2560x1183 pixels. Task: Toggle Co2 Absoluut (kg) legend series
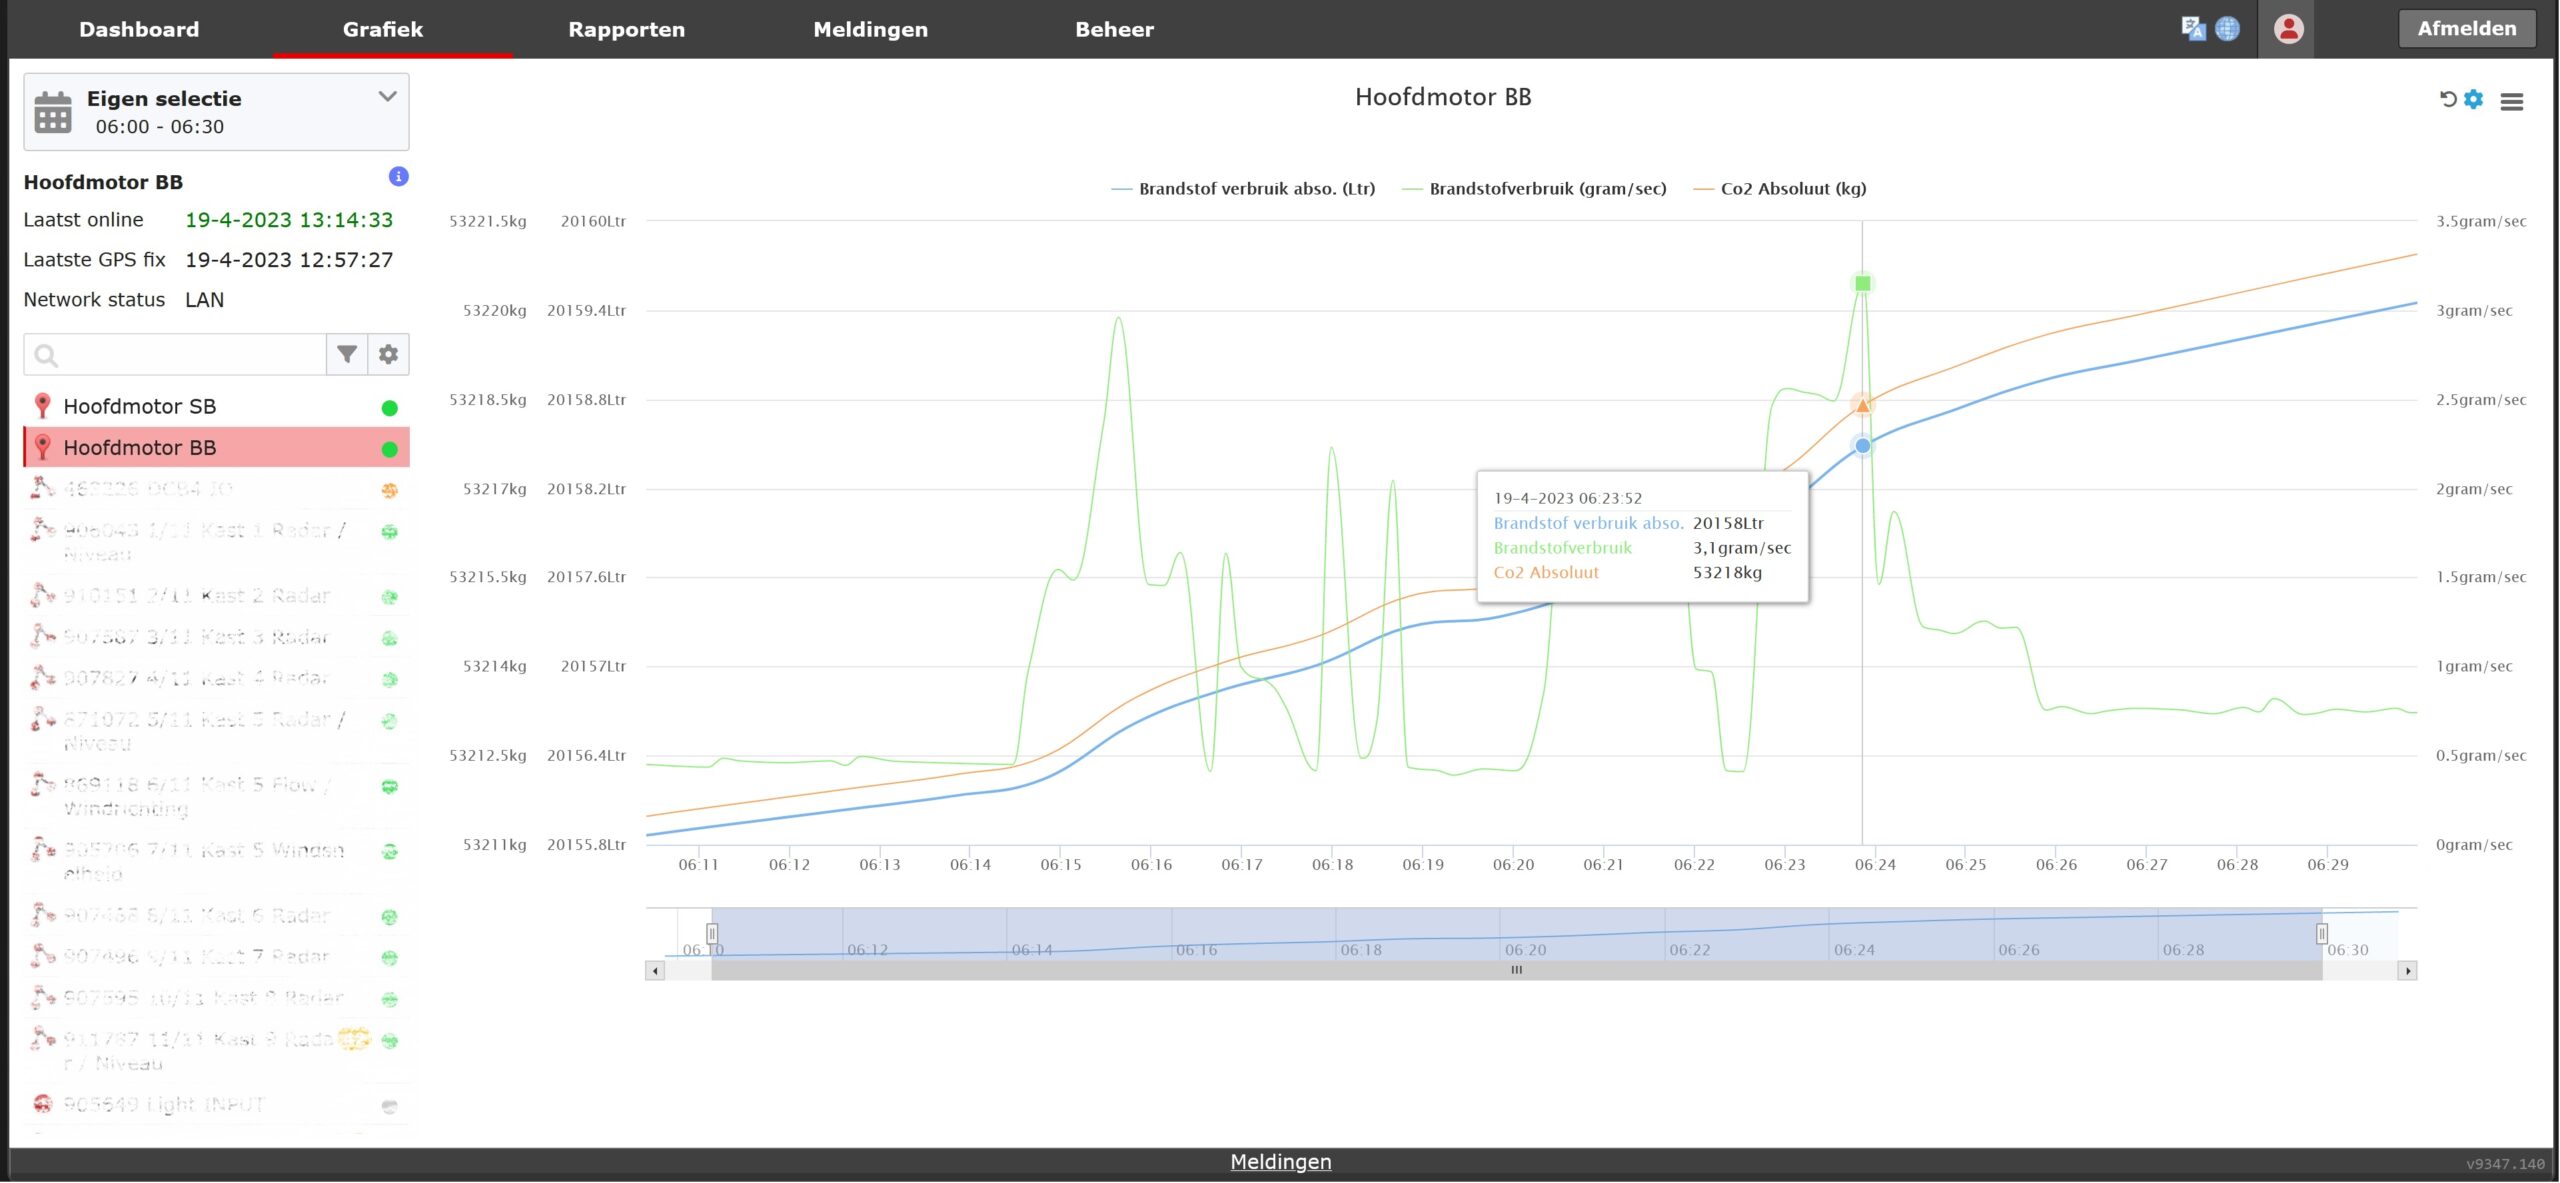pyautogui.click(x=1792, y=189)
